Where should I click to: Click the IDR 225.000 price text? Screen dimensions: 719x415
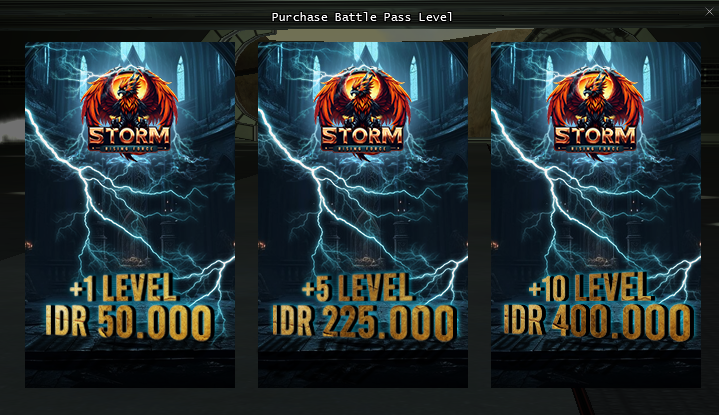365,322
